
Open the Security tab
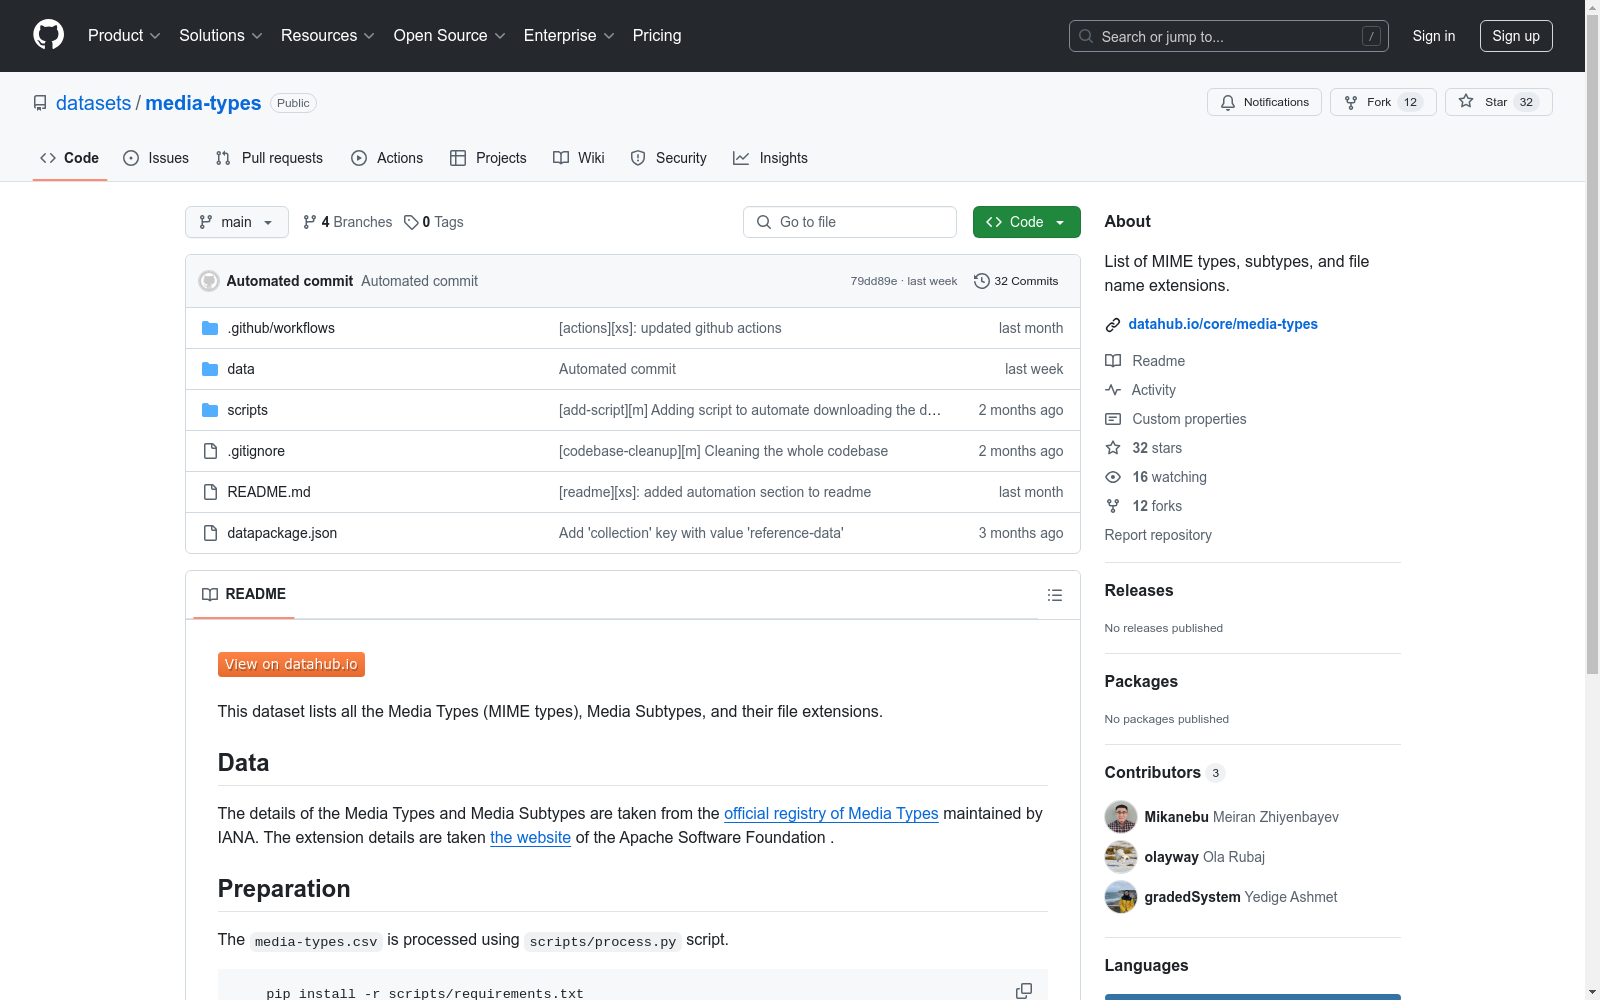(669, 158)
